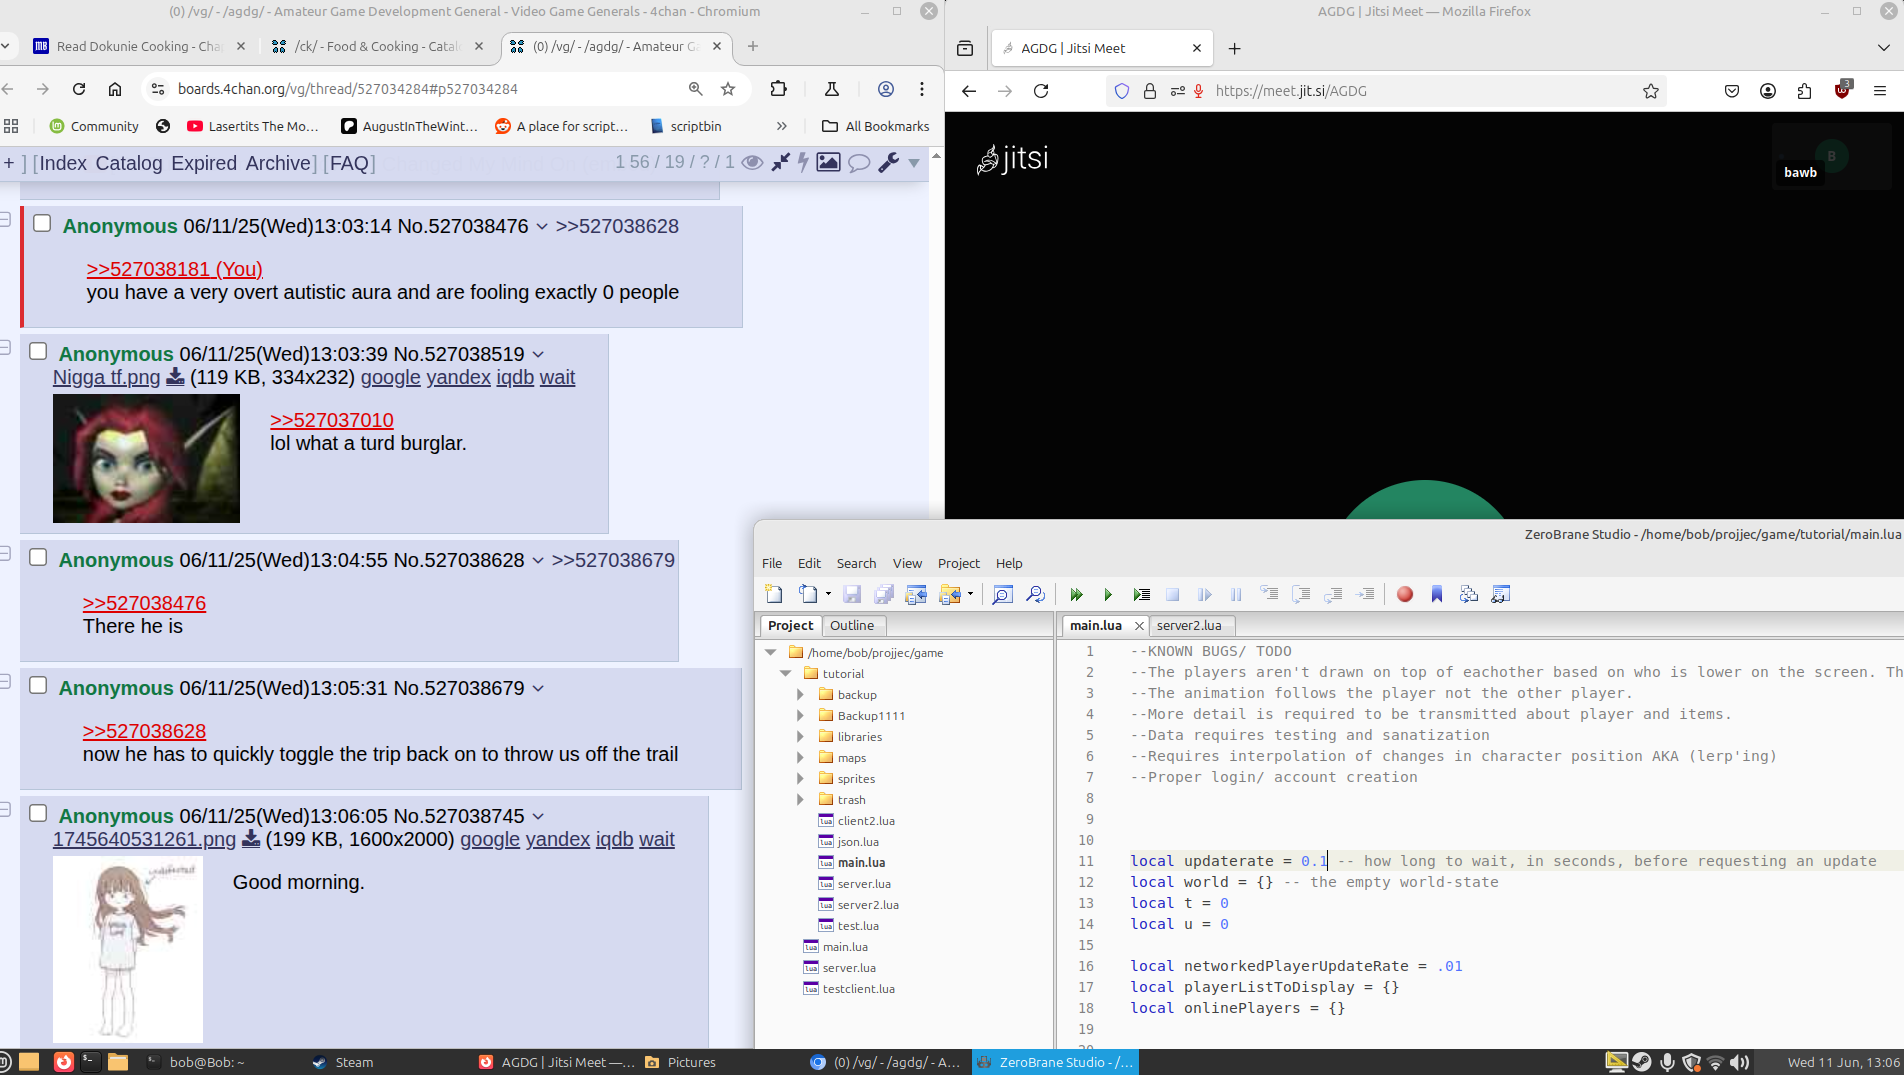Click the Chromium address bar URL
Image resolution: width=1904 pixels, height=1075 pixels.
[x=348, y=89]
